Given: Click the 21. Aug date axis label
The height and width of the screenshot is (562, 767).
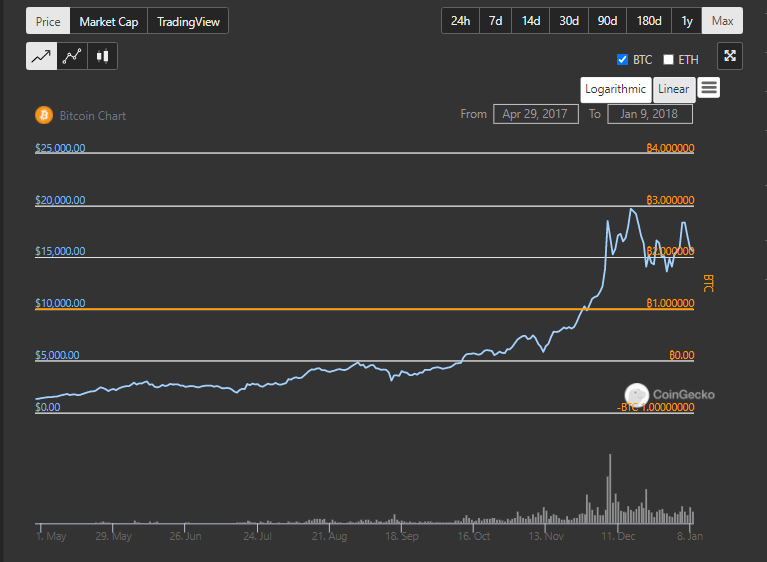Looking at the screenshot, I should tap(329, 536).
